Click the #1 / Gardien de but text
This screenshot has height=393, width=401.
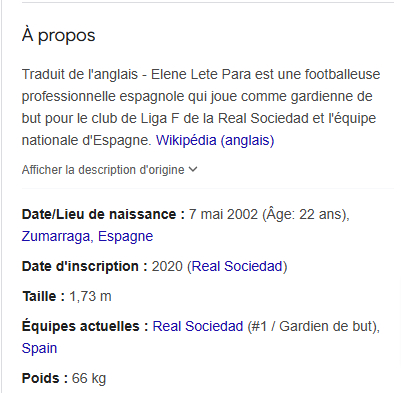312,326
